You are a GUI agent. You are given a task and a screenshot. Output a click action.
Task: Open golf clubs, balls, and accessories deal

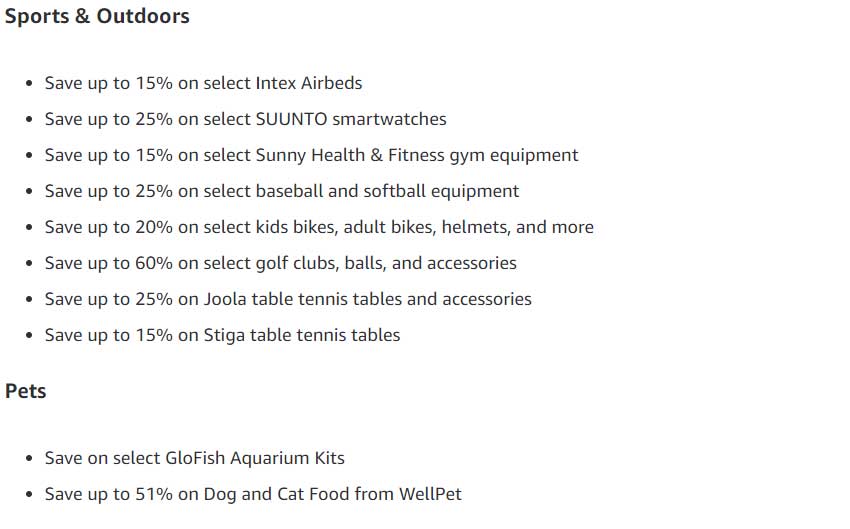[x=280, y=263]
